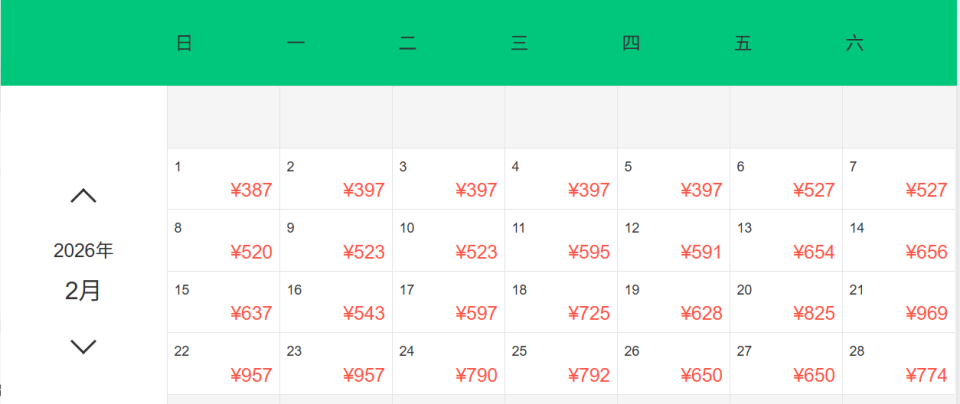Choose February 6 priced ¥527
Screen dimensions: 960x404
pos(786,179)
